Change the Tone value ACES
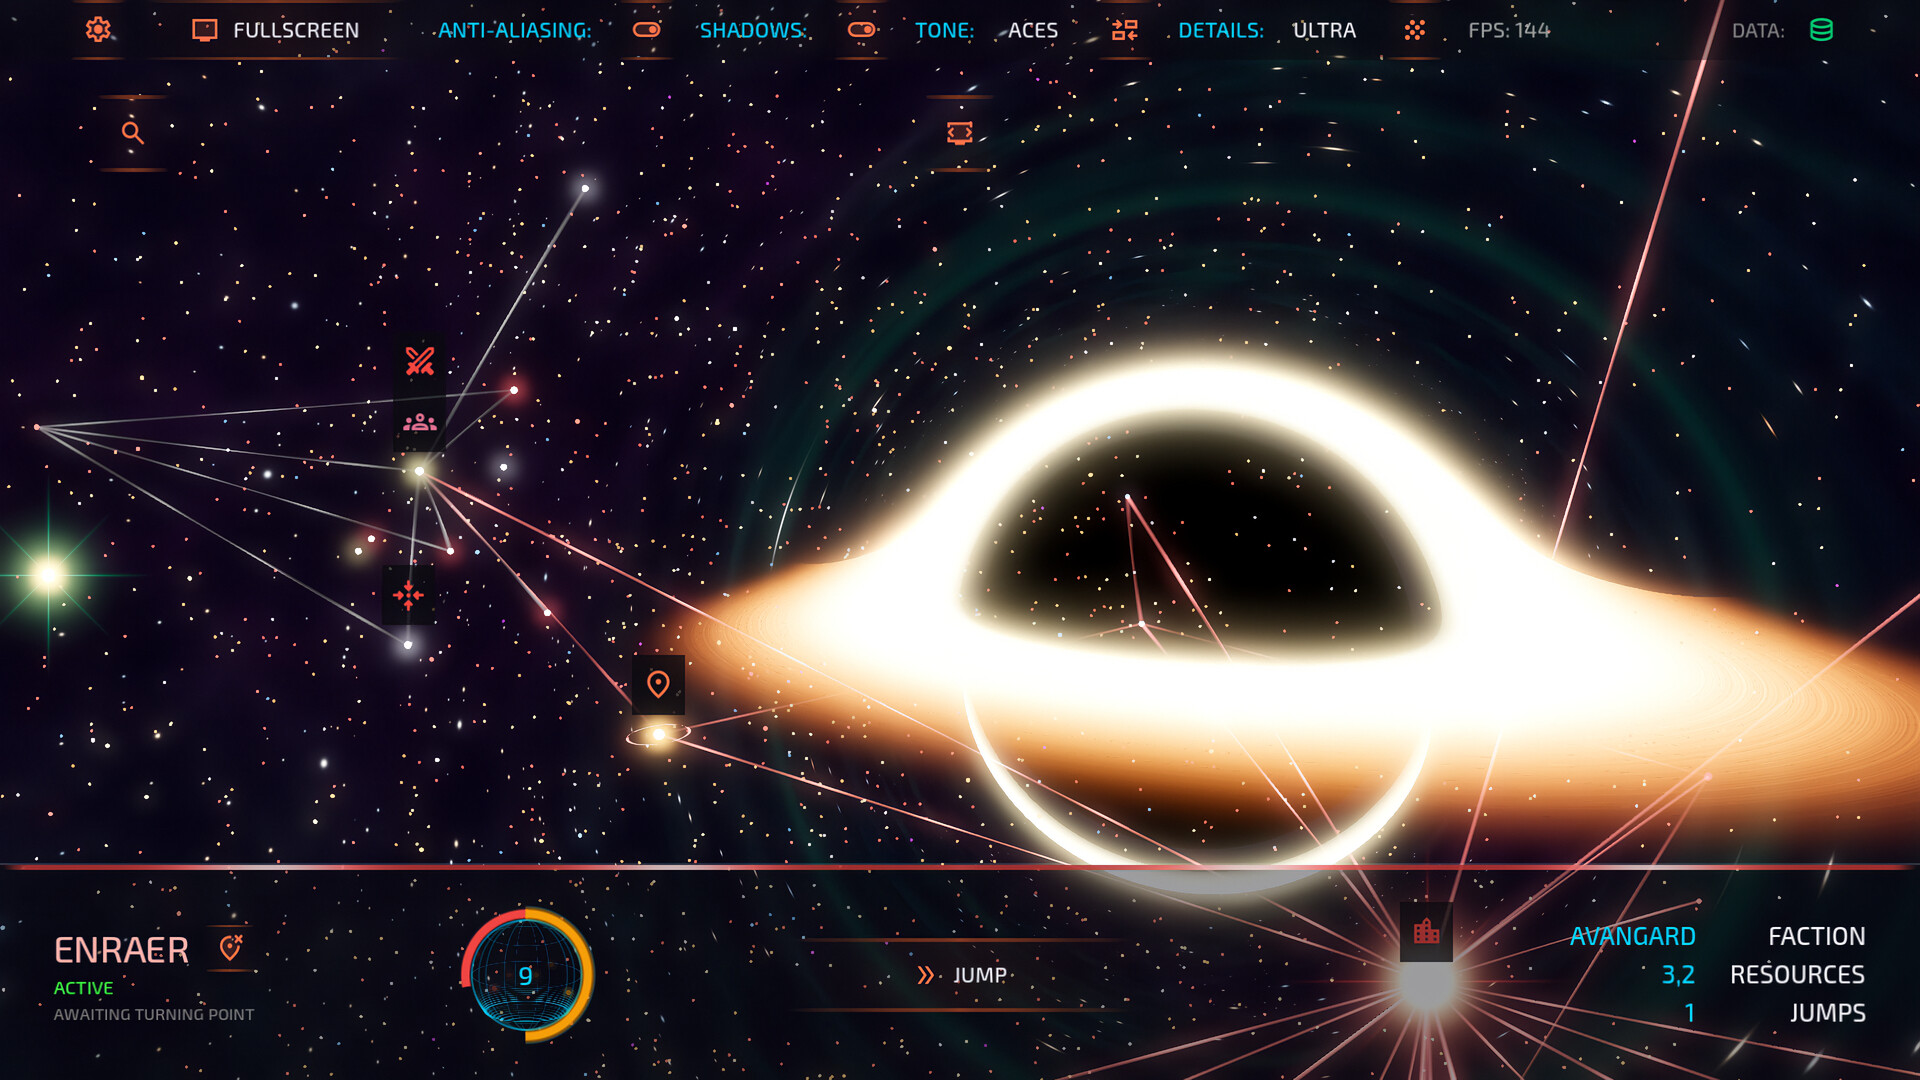Viewport: 1920px width, 1080px height. (x=1033, y=31)
